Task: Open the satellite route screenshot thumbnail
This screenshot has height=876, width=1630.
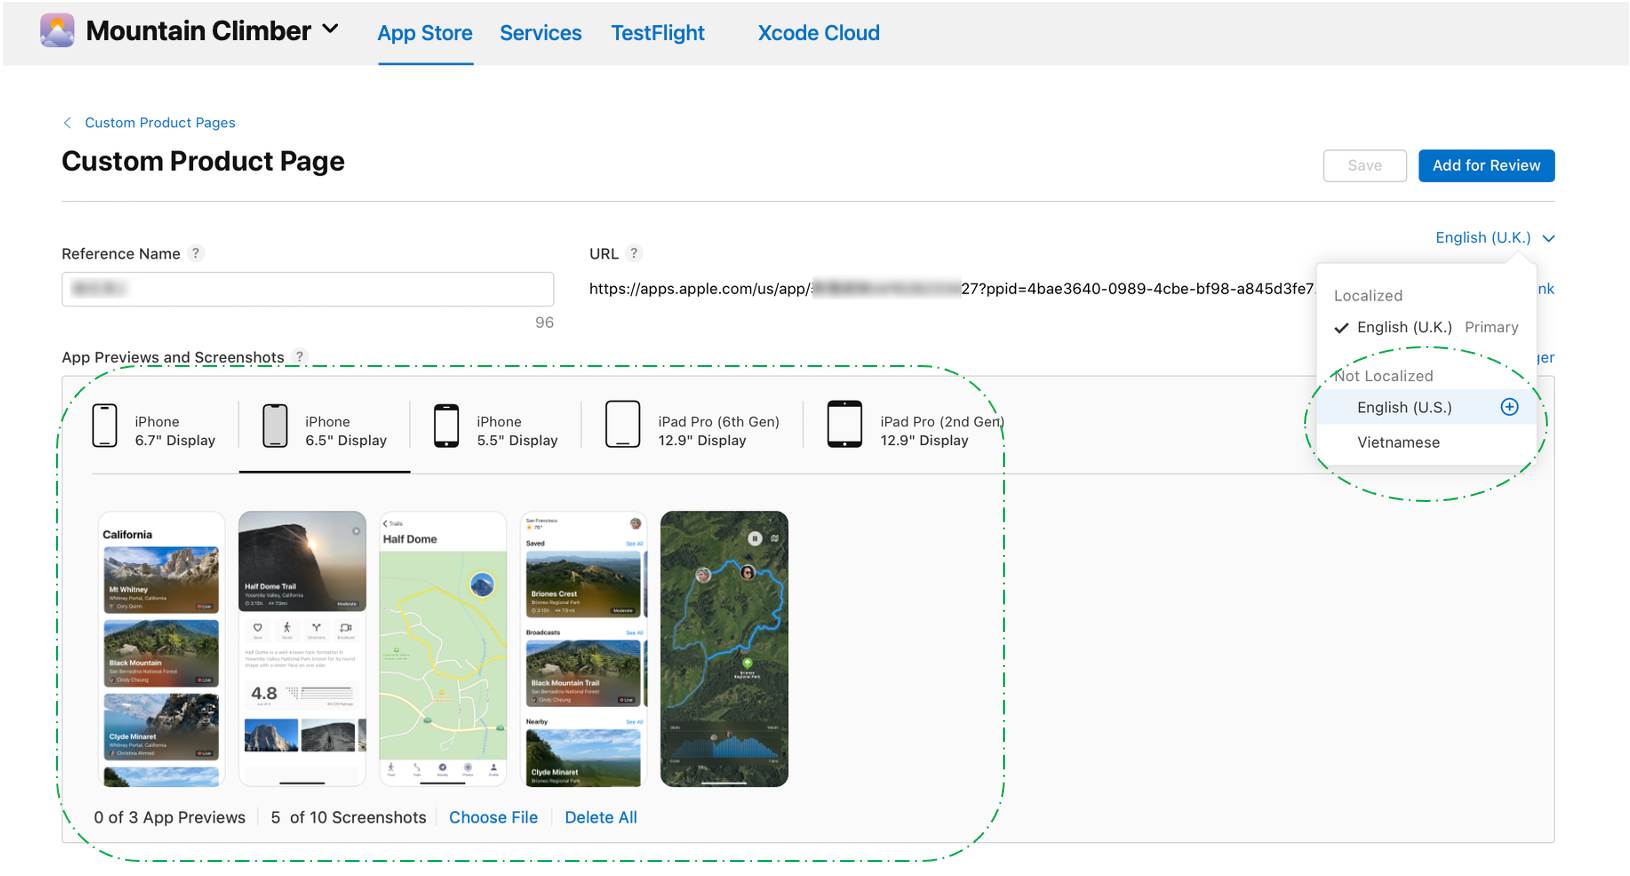Action: point(724,649)
